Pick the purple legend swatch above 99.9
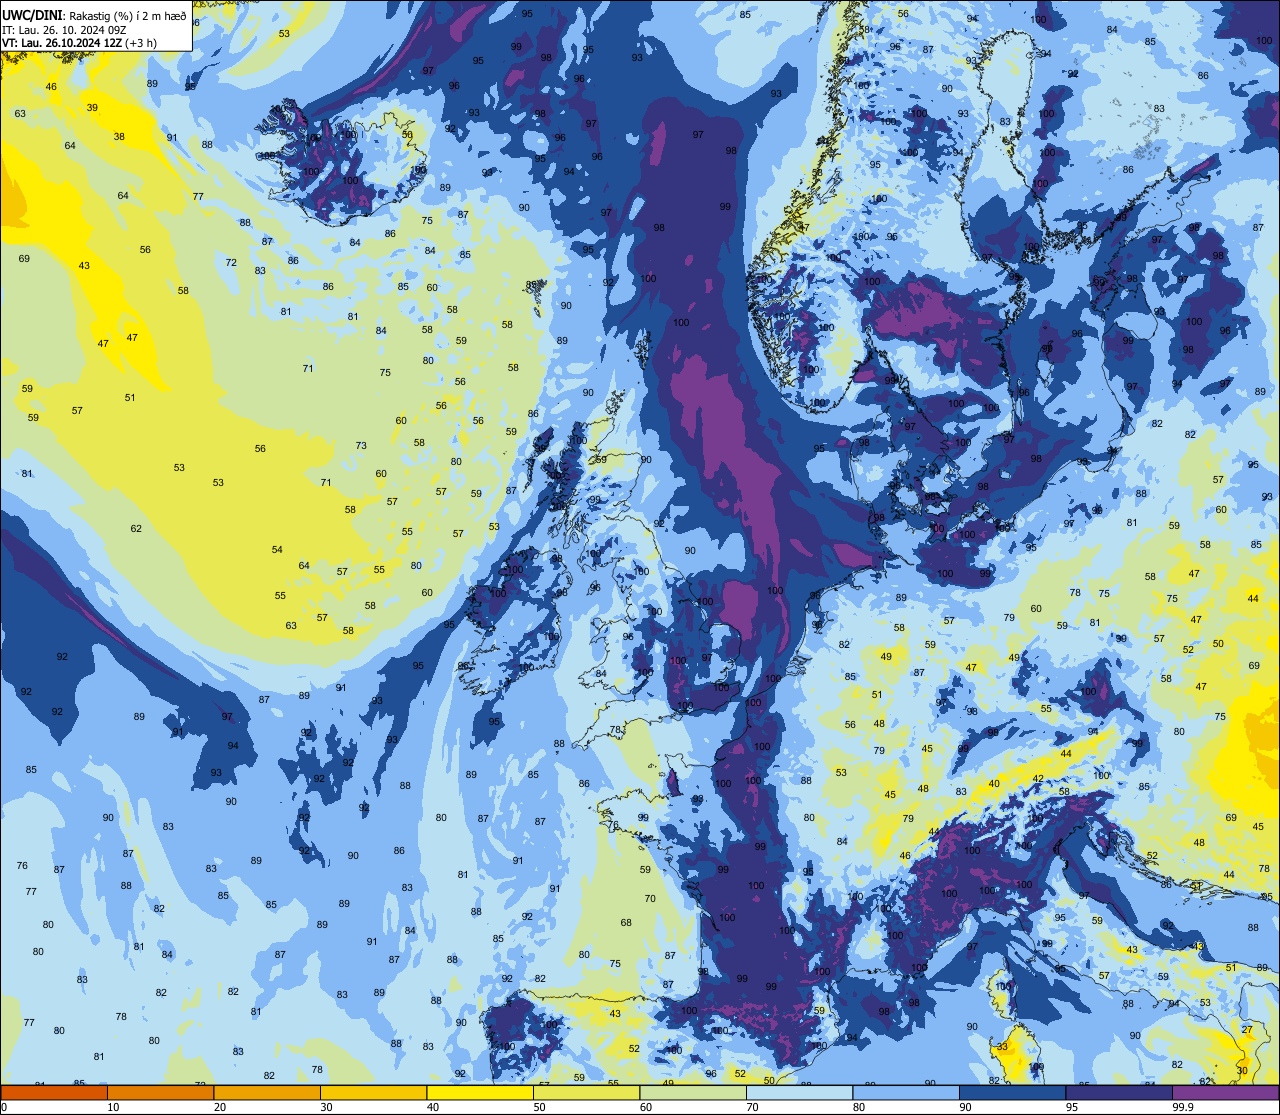The height and width of the screenshot is (1115, 1280). click(x=1225, y=1092)
